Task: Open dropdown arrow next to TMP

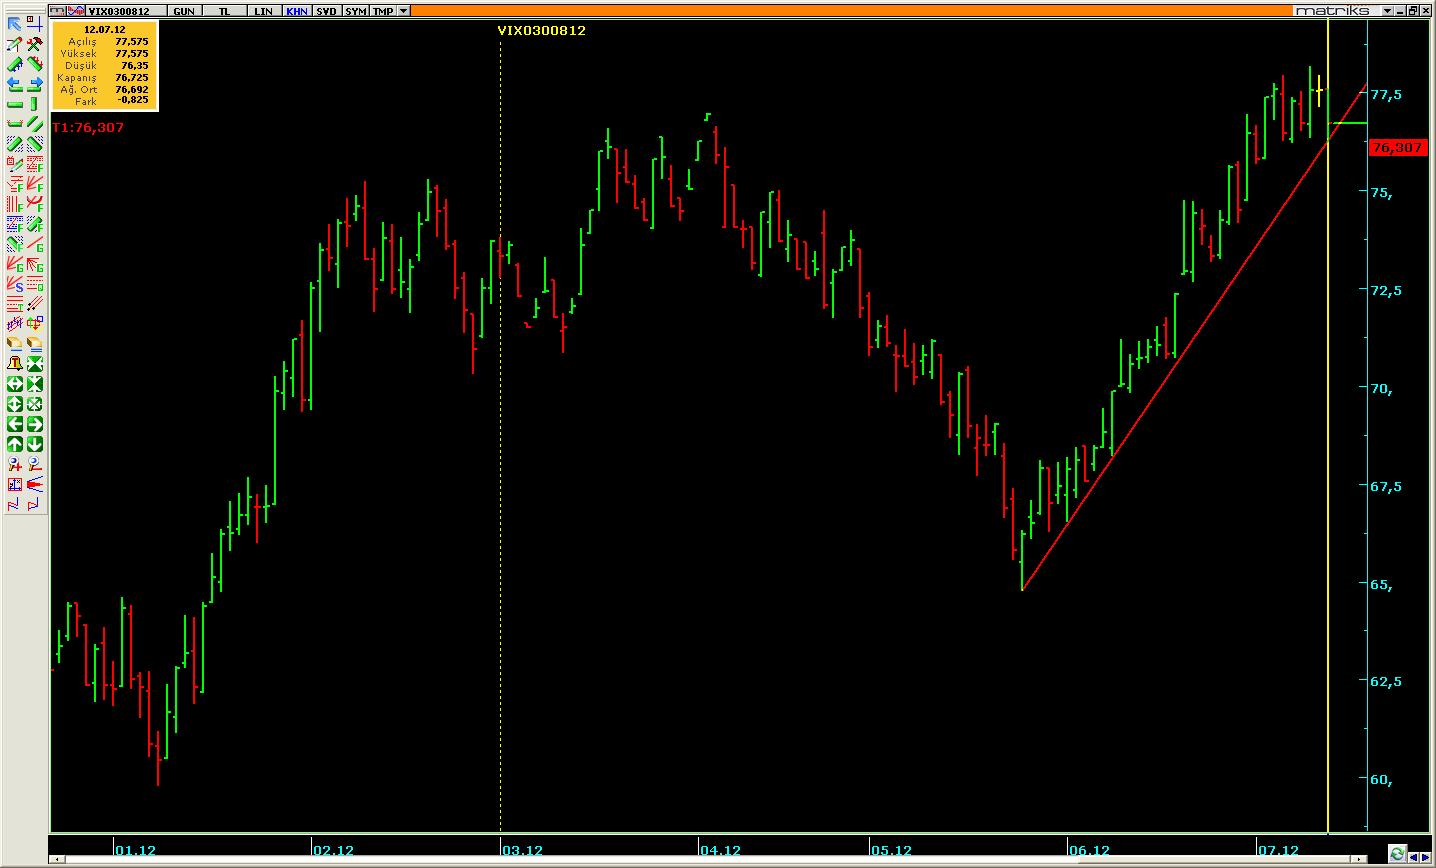Action: click(403, 11)
